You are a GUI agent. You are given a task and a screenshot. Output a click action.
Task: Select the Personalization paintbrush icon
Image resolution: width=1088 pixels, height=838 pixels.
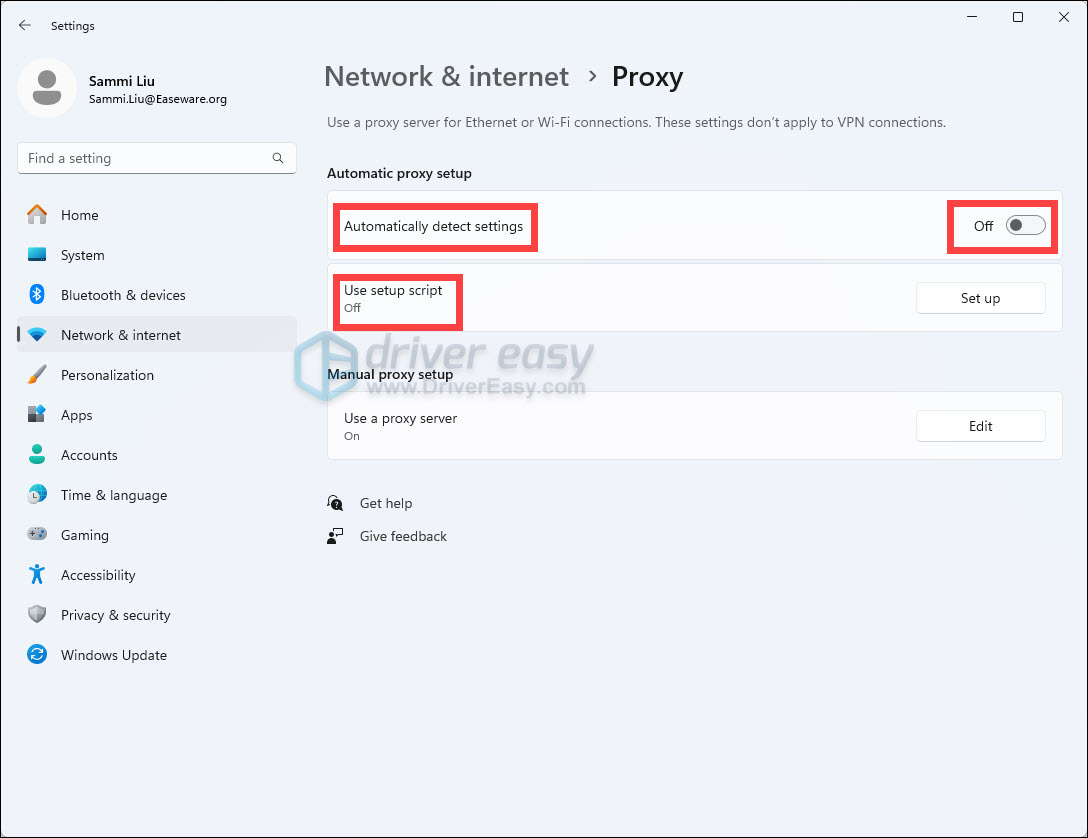tap(37, 375)
